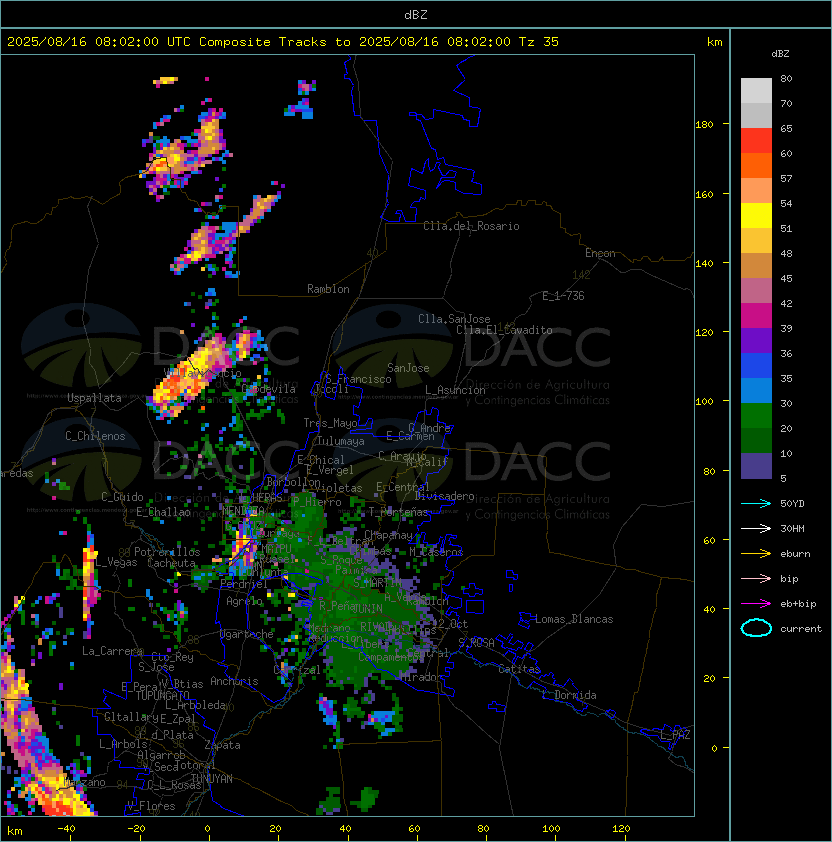Click the Cila.del_Rosario place label

[x=471, y=226]
